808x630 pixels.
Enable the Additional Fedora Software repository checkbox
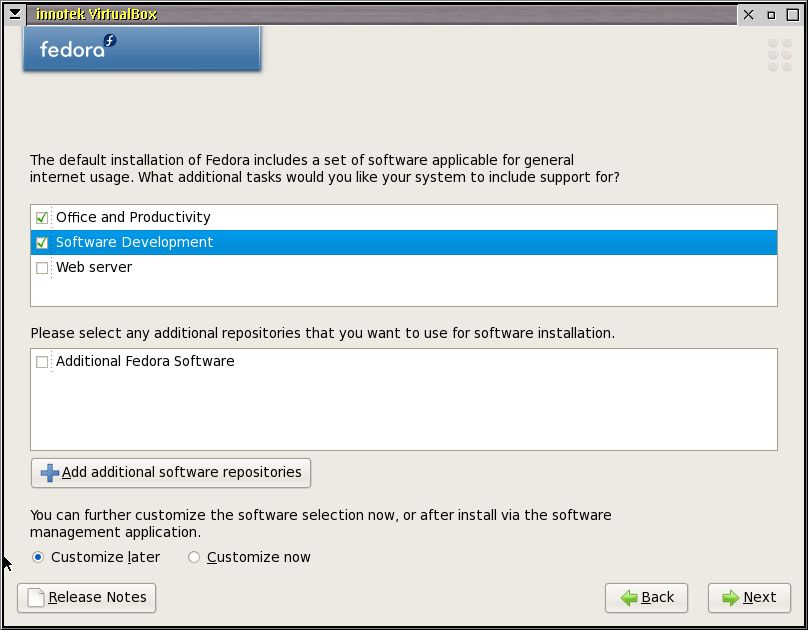click(42, 362)
